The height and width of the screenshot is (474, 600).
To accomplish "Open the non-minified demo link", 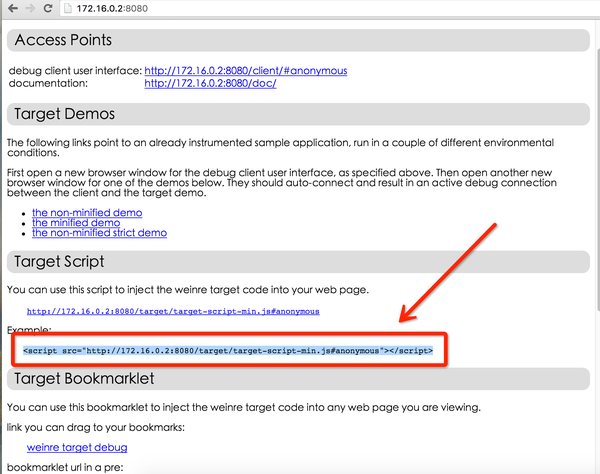I will [87, 213].
